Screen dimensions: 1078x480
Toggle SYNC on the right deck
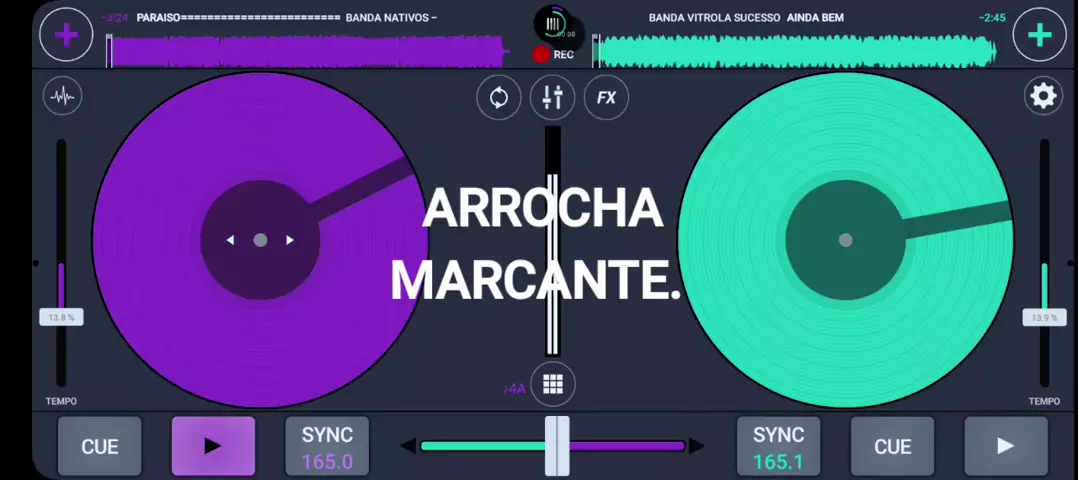click(x=778, y=446)
